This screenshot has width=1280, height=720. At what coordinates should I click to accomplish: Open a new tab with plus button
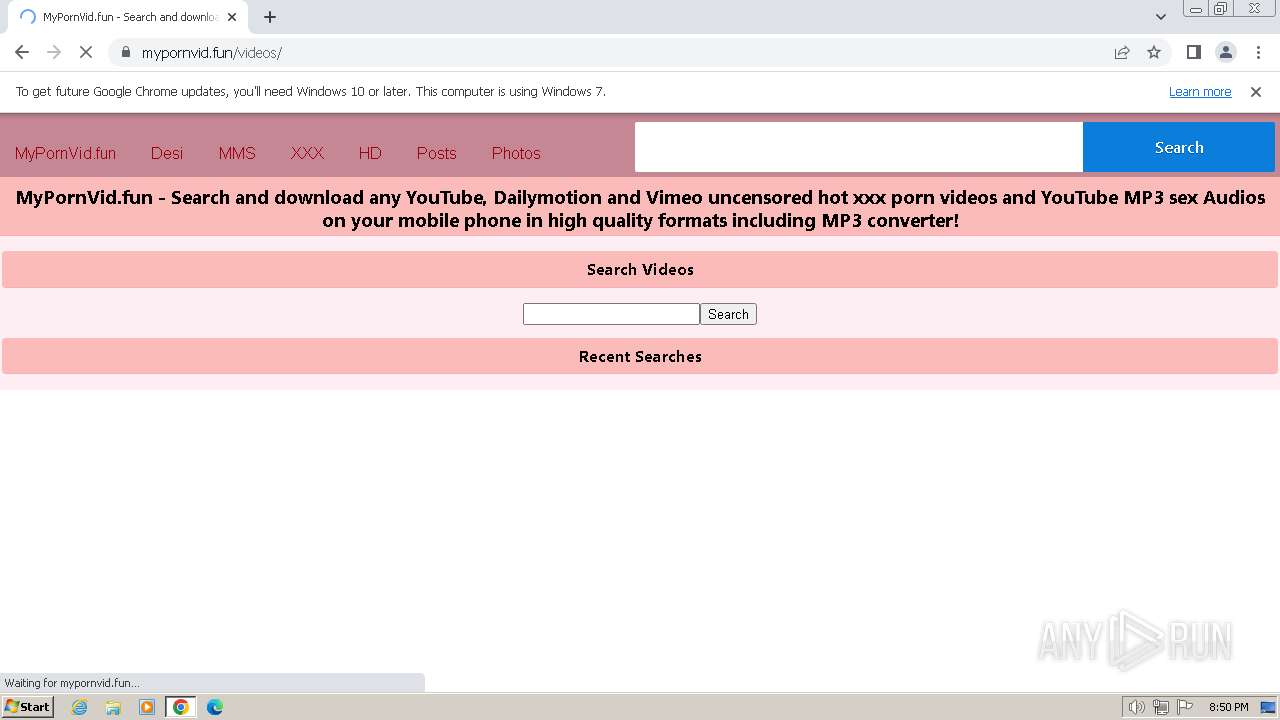pos(270,17)
